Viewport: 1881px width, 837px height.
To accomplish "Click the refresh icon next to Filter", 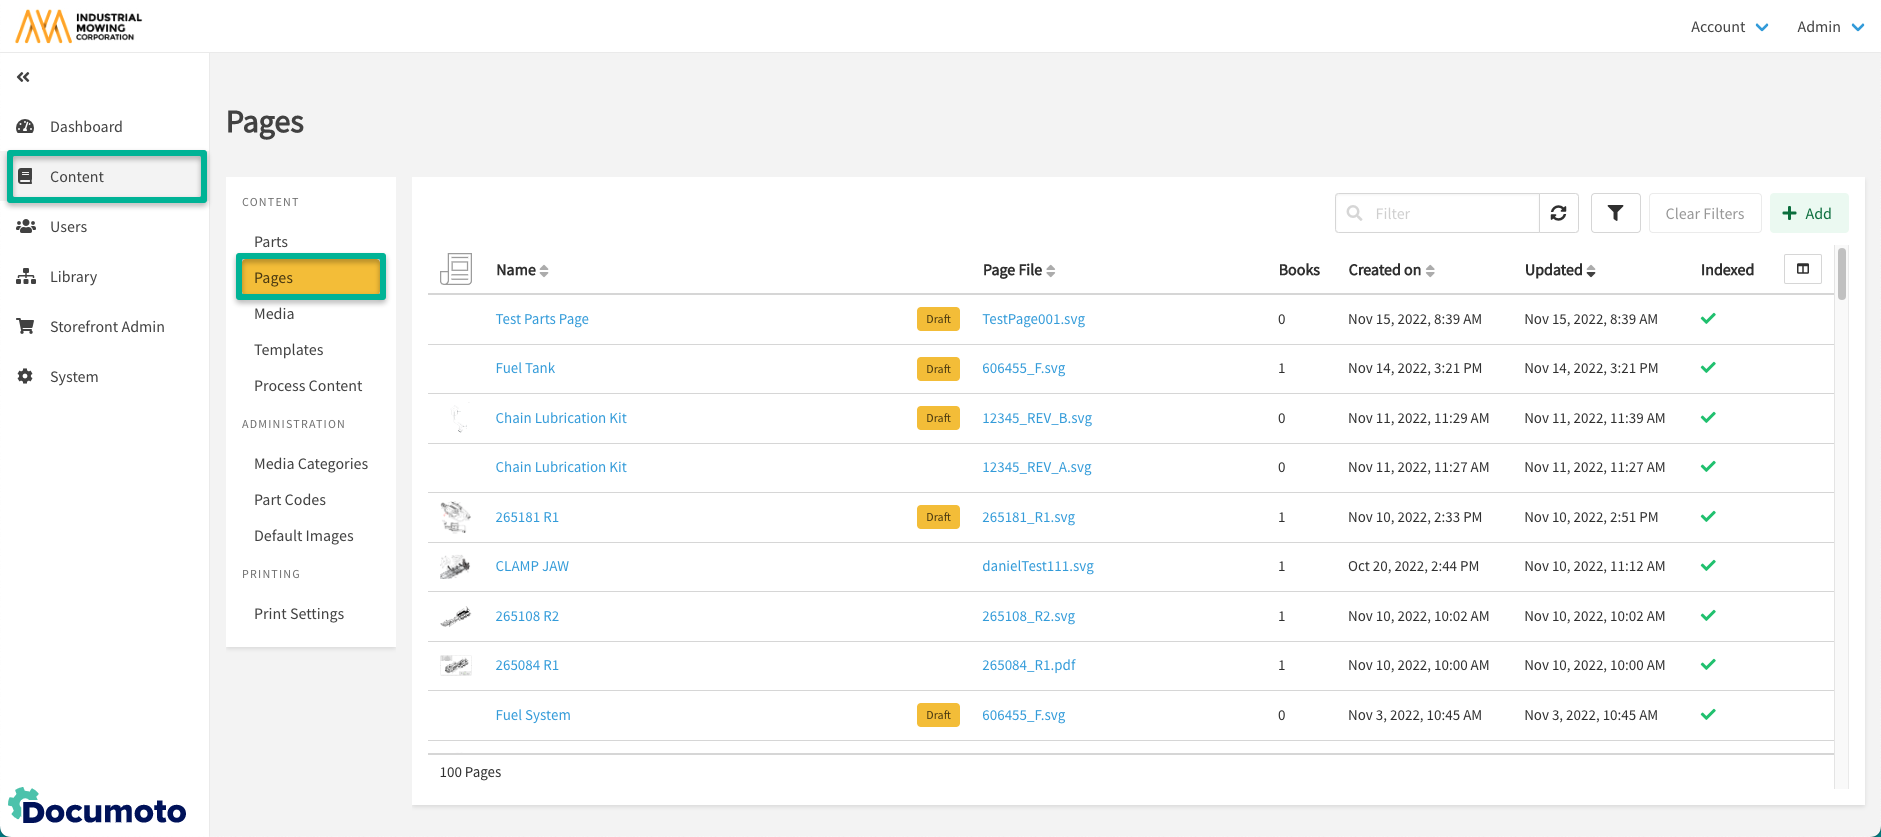I will click(1558, 213).
